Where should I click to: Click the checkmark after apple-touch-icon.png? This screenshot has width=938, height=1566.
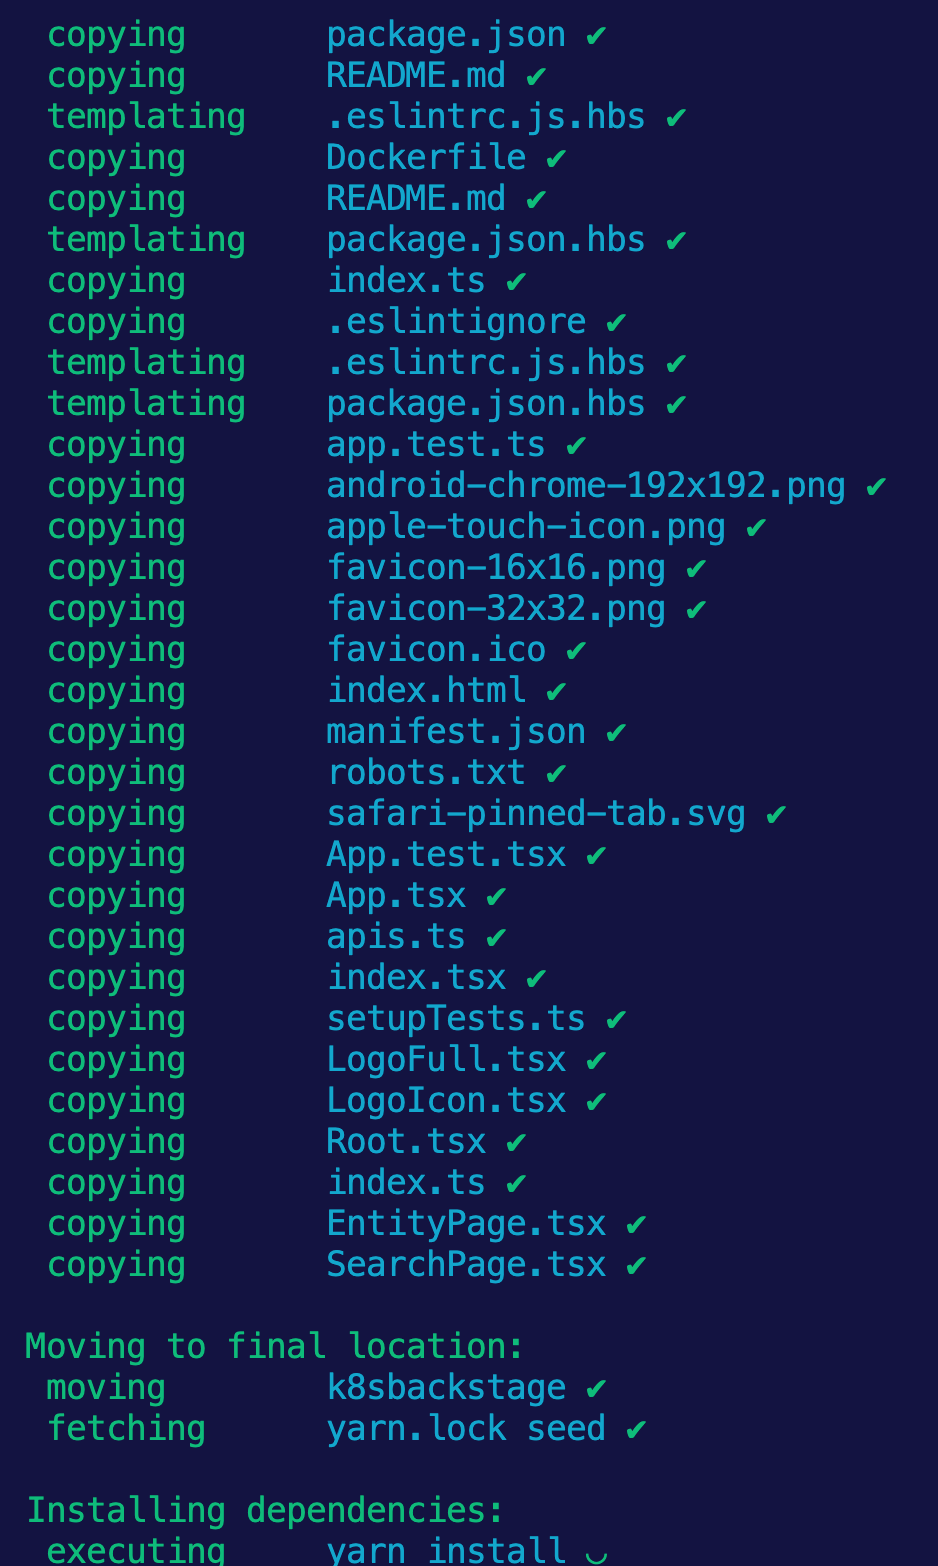click(756, 527)
